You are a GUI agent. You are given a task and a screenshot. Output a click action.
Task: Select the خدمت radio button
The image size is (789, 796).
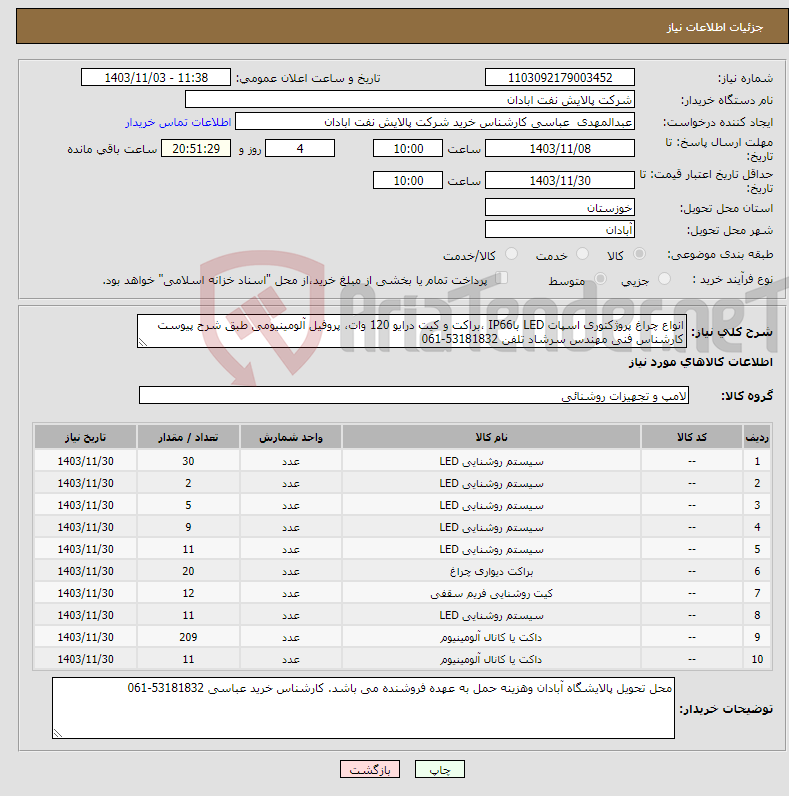[582, 254]
